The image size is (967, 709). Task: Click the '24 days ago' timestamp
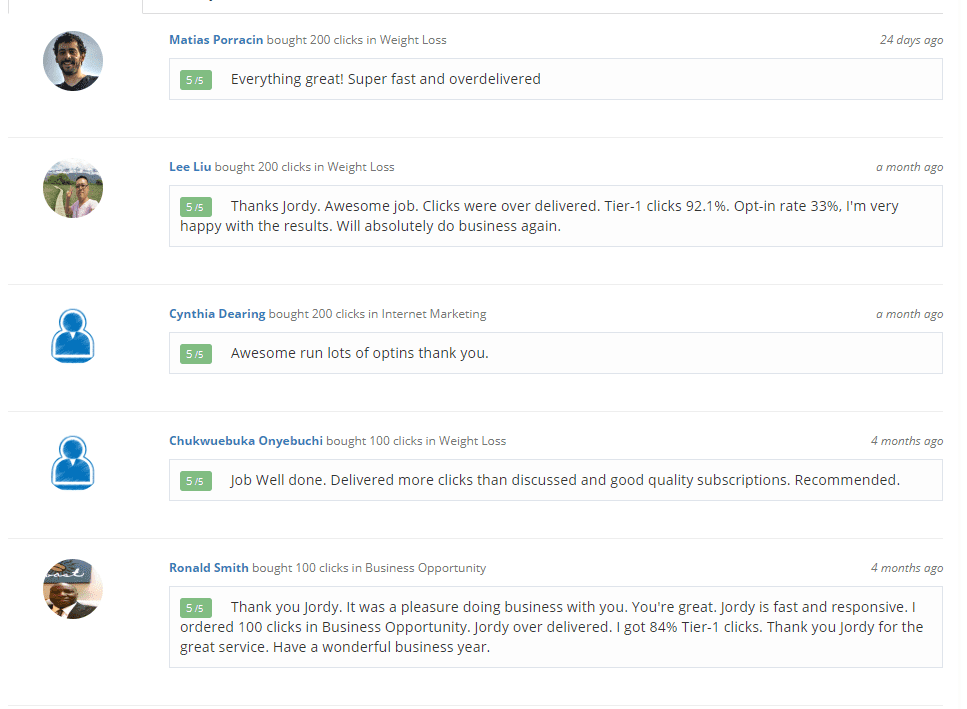point(911,39)
